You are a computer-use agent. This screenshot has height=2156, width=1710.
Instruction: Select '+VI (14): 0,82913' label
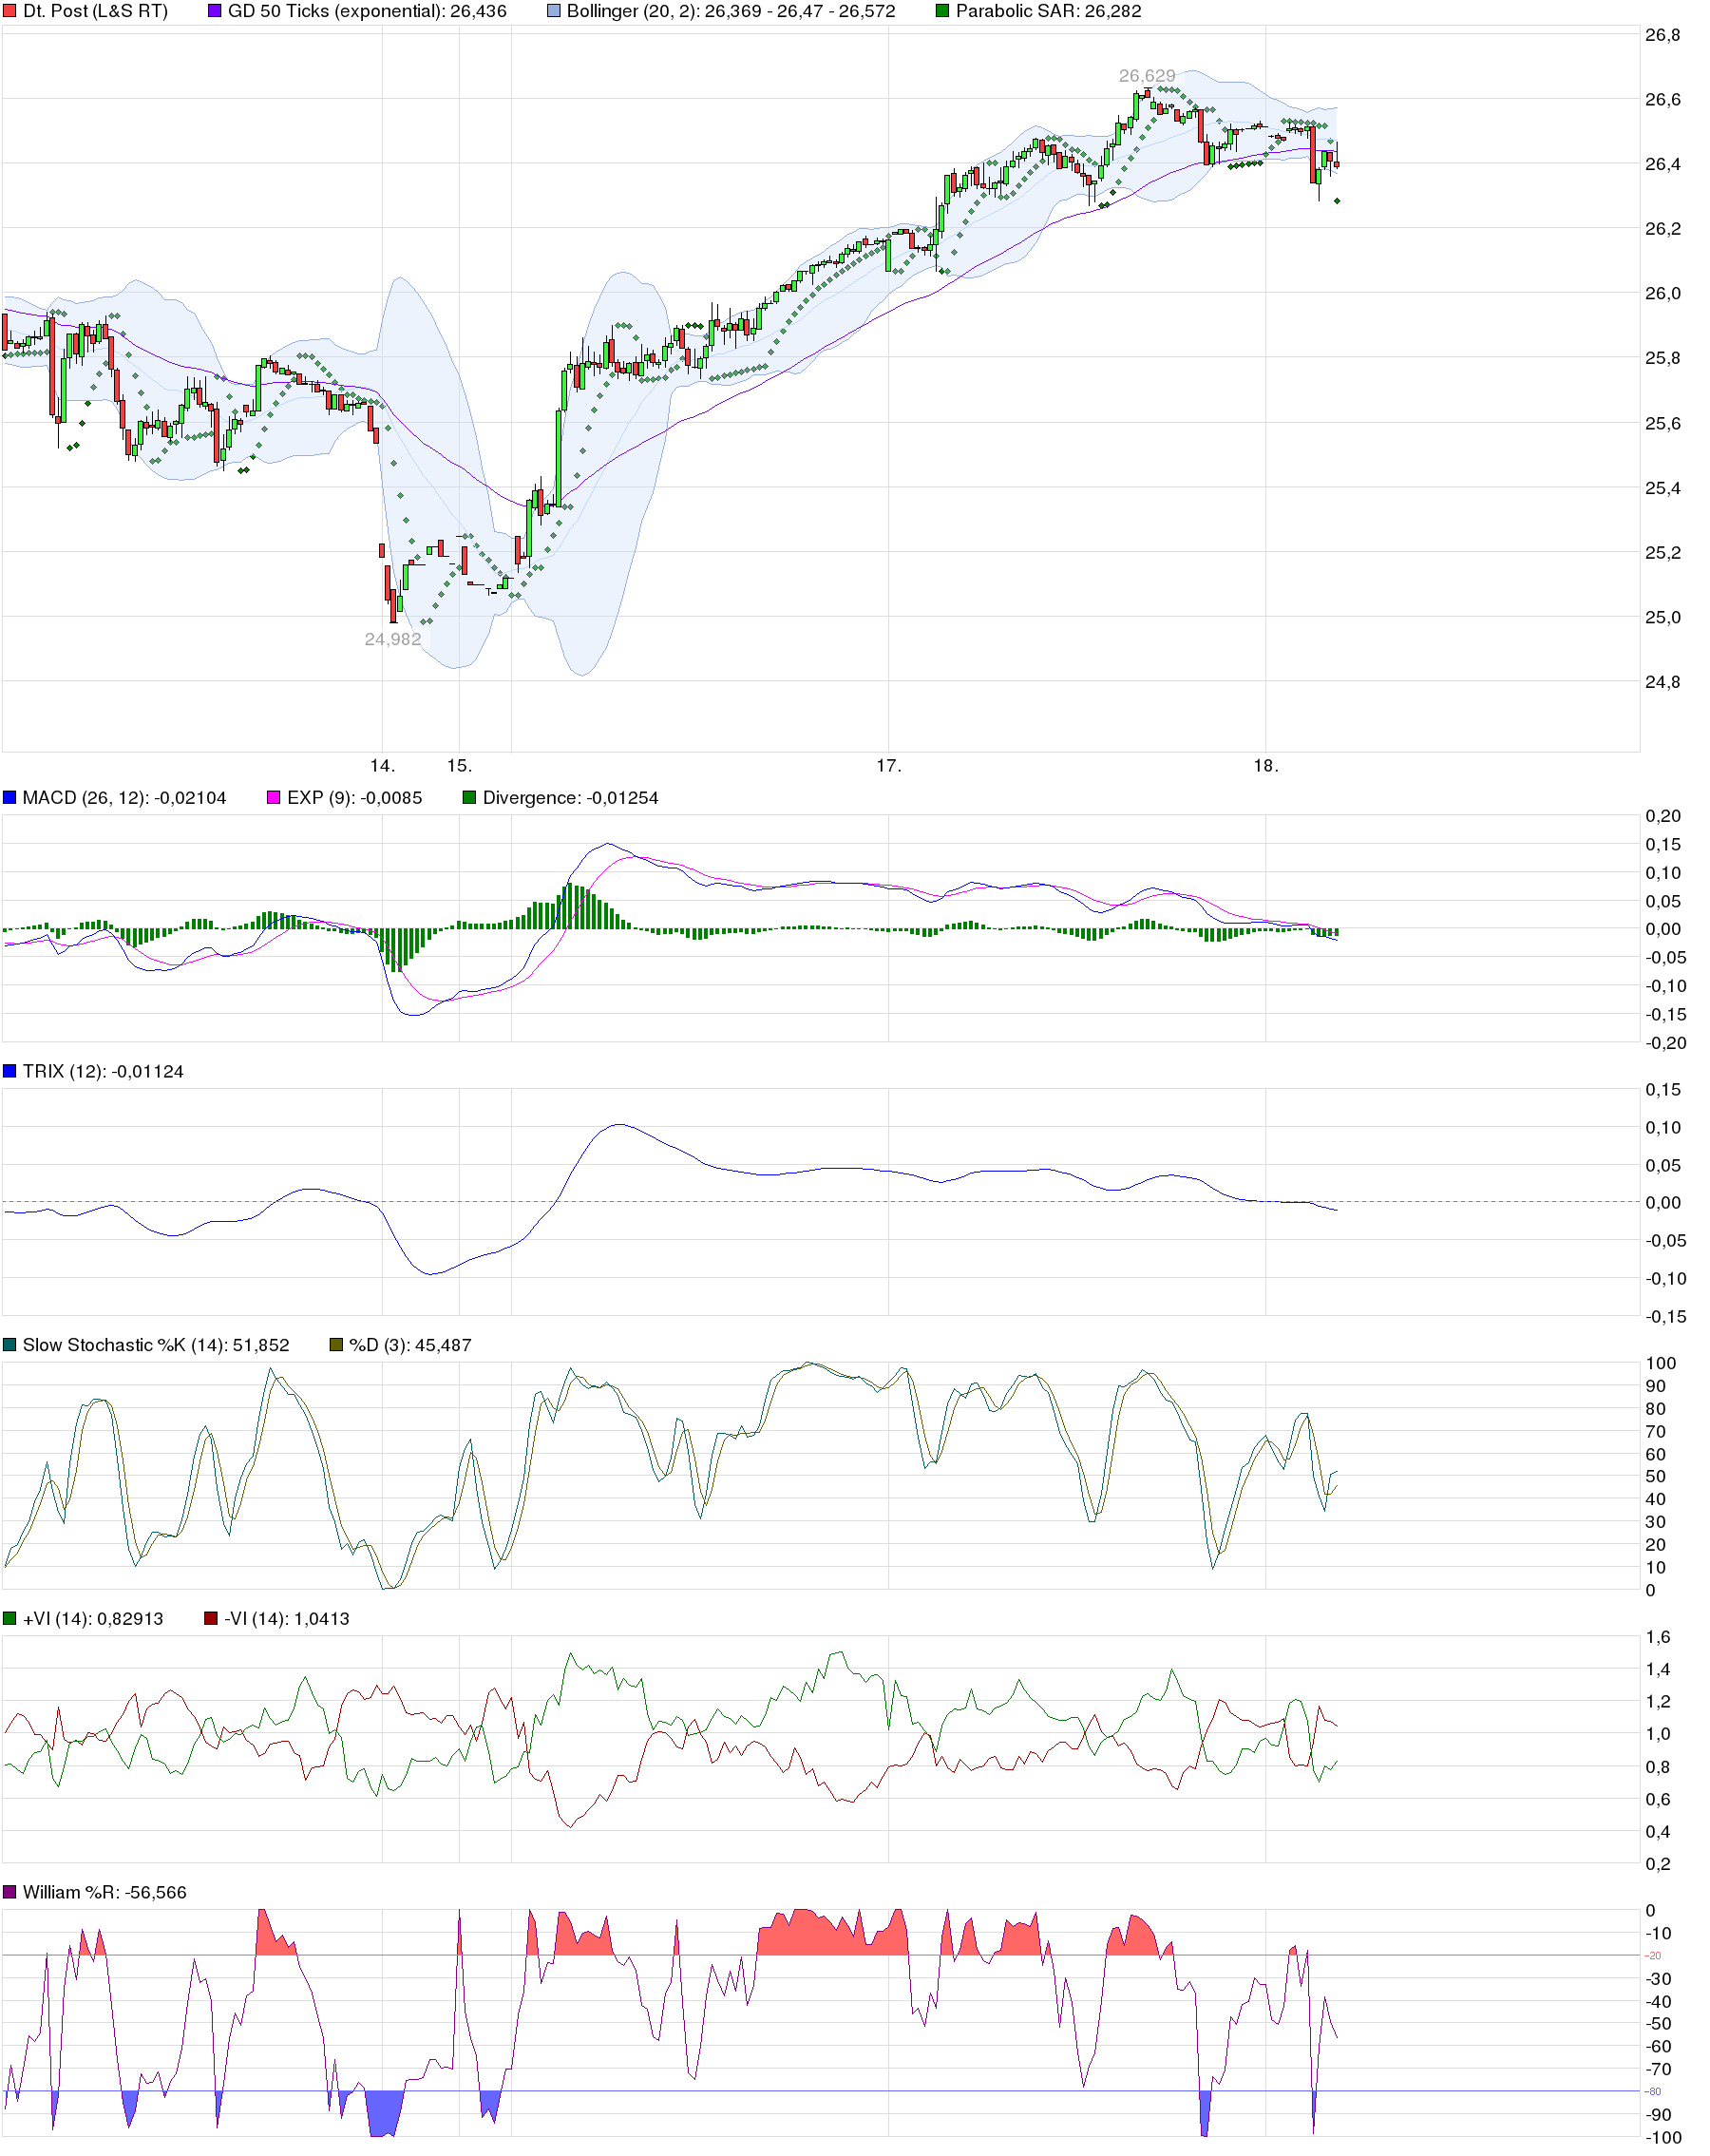click(x=93, y=1619)
